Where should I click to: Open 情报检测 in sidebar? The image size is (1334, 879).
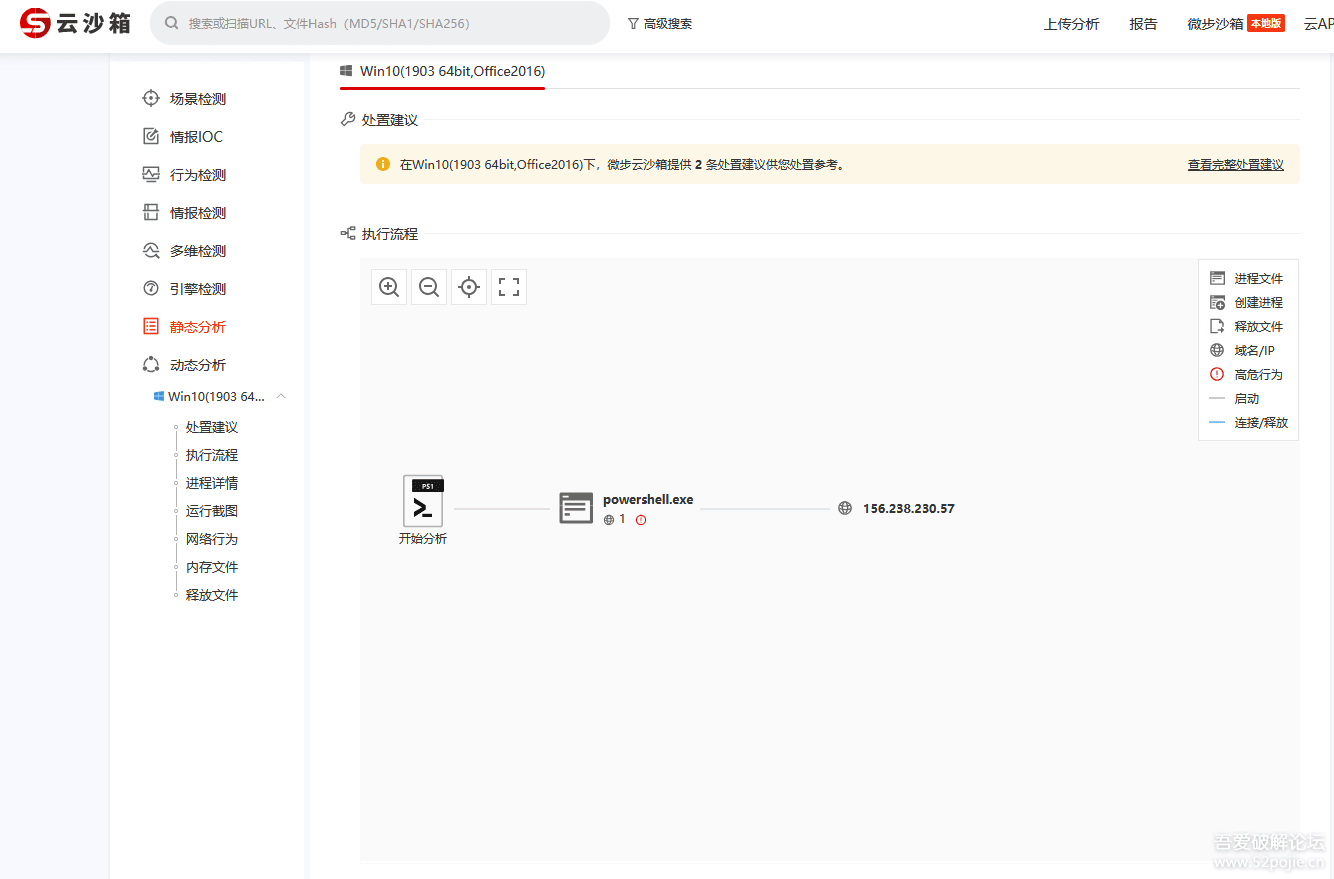click(198, 212)
